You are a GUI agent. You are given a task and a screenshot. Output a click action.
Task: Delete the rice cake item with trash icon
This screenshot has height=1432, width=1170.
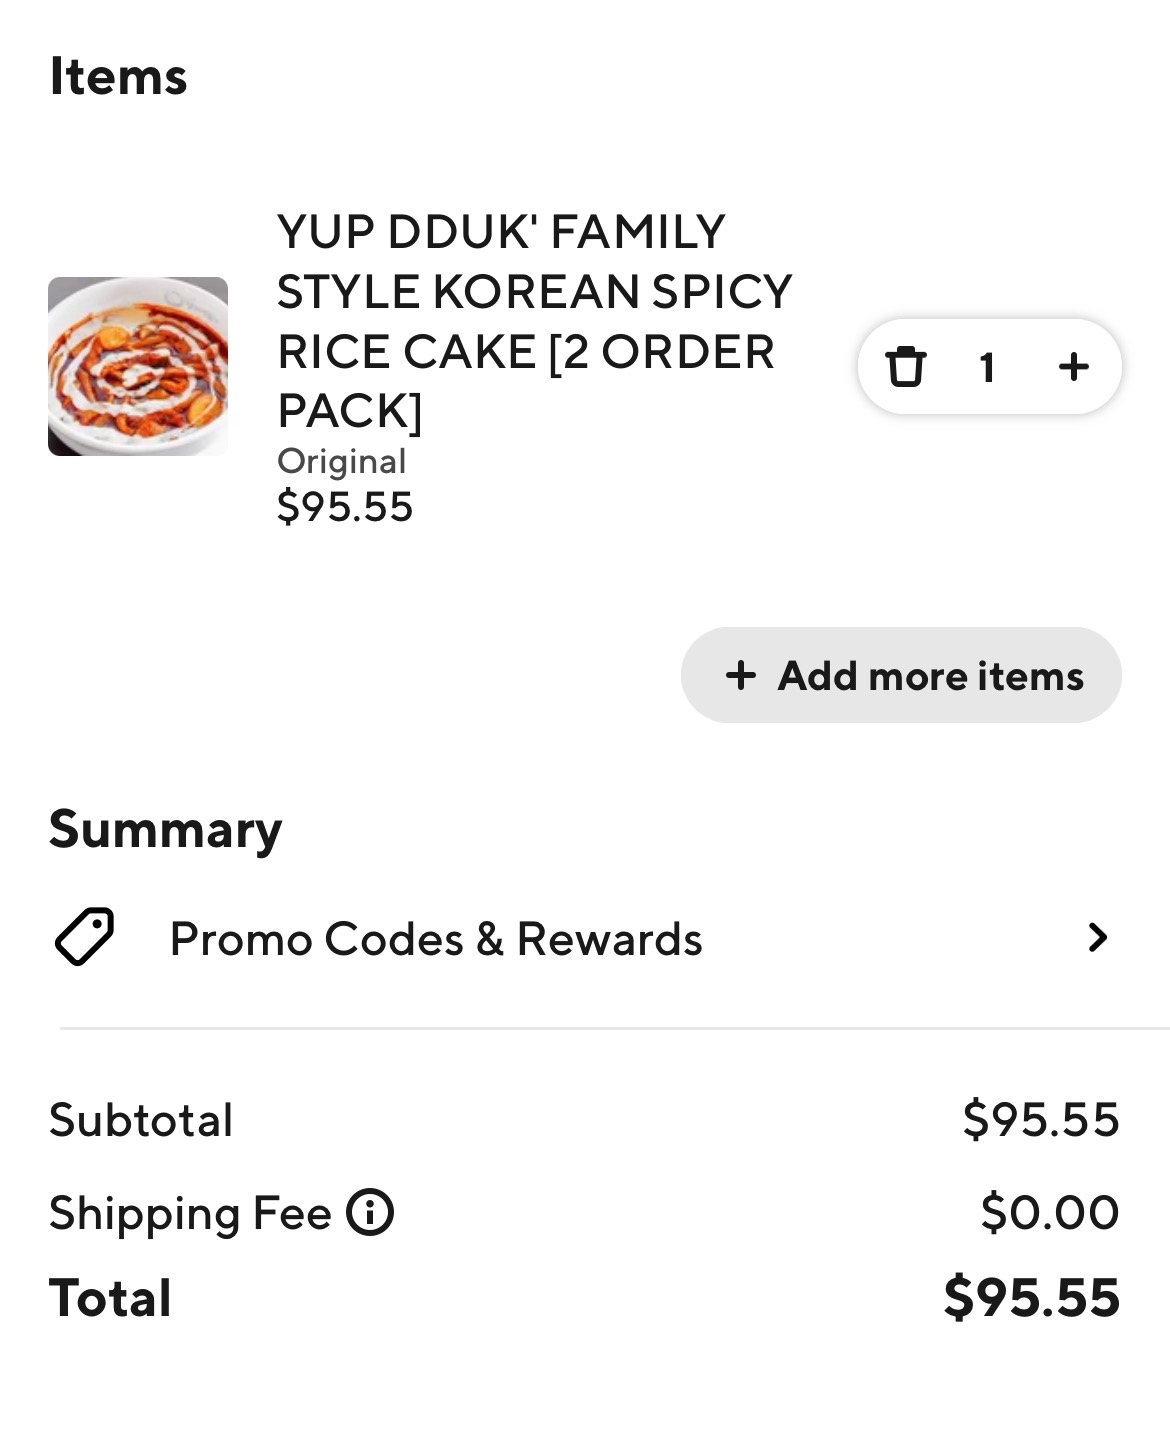pos(906,366)
